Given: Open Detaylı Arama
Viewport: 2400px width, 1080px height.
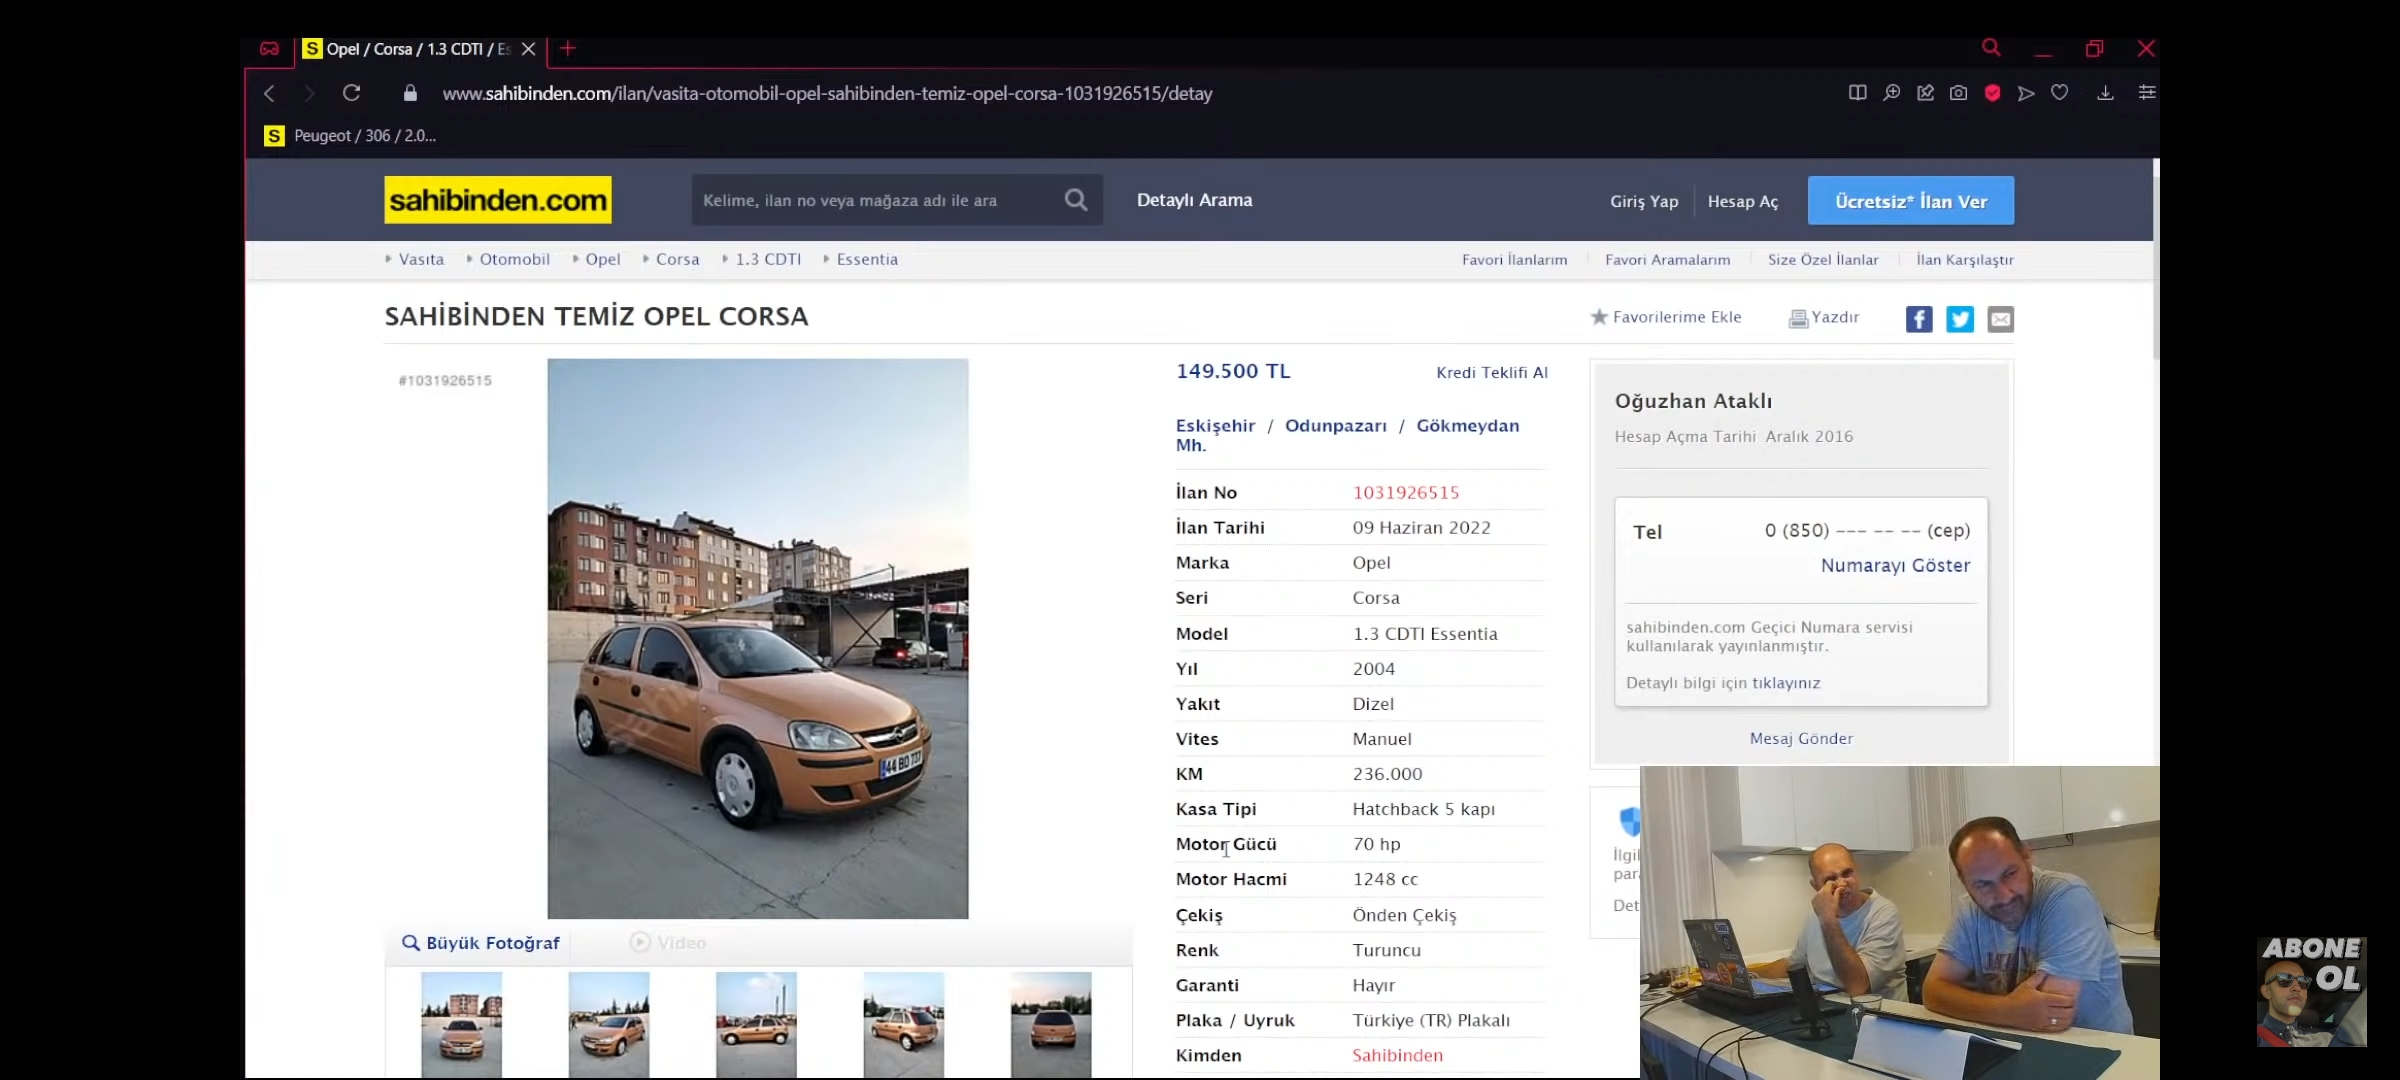Looking at the screenshot, I should click(1194, 200).
